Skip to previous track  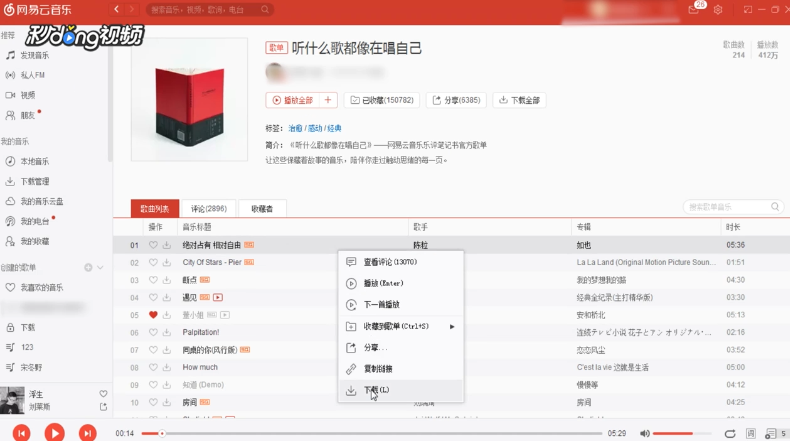click(x=22, y=433)
